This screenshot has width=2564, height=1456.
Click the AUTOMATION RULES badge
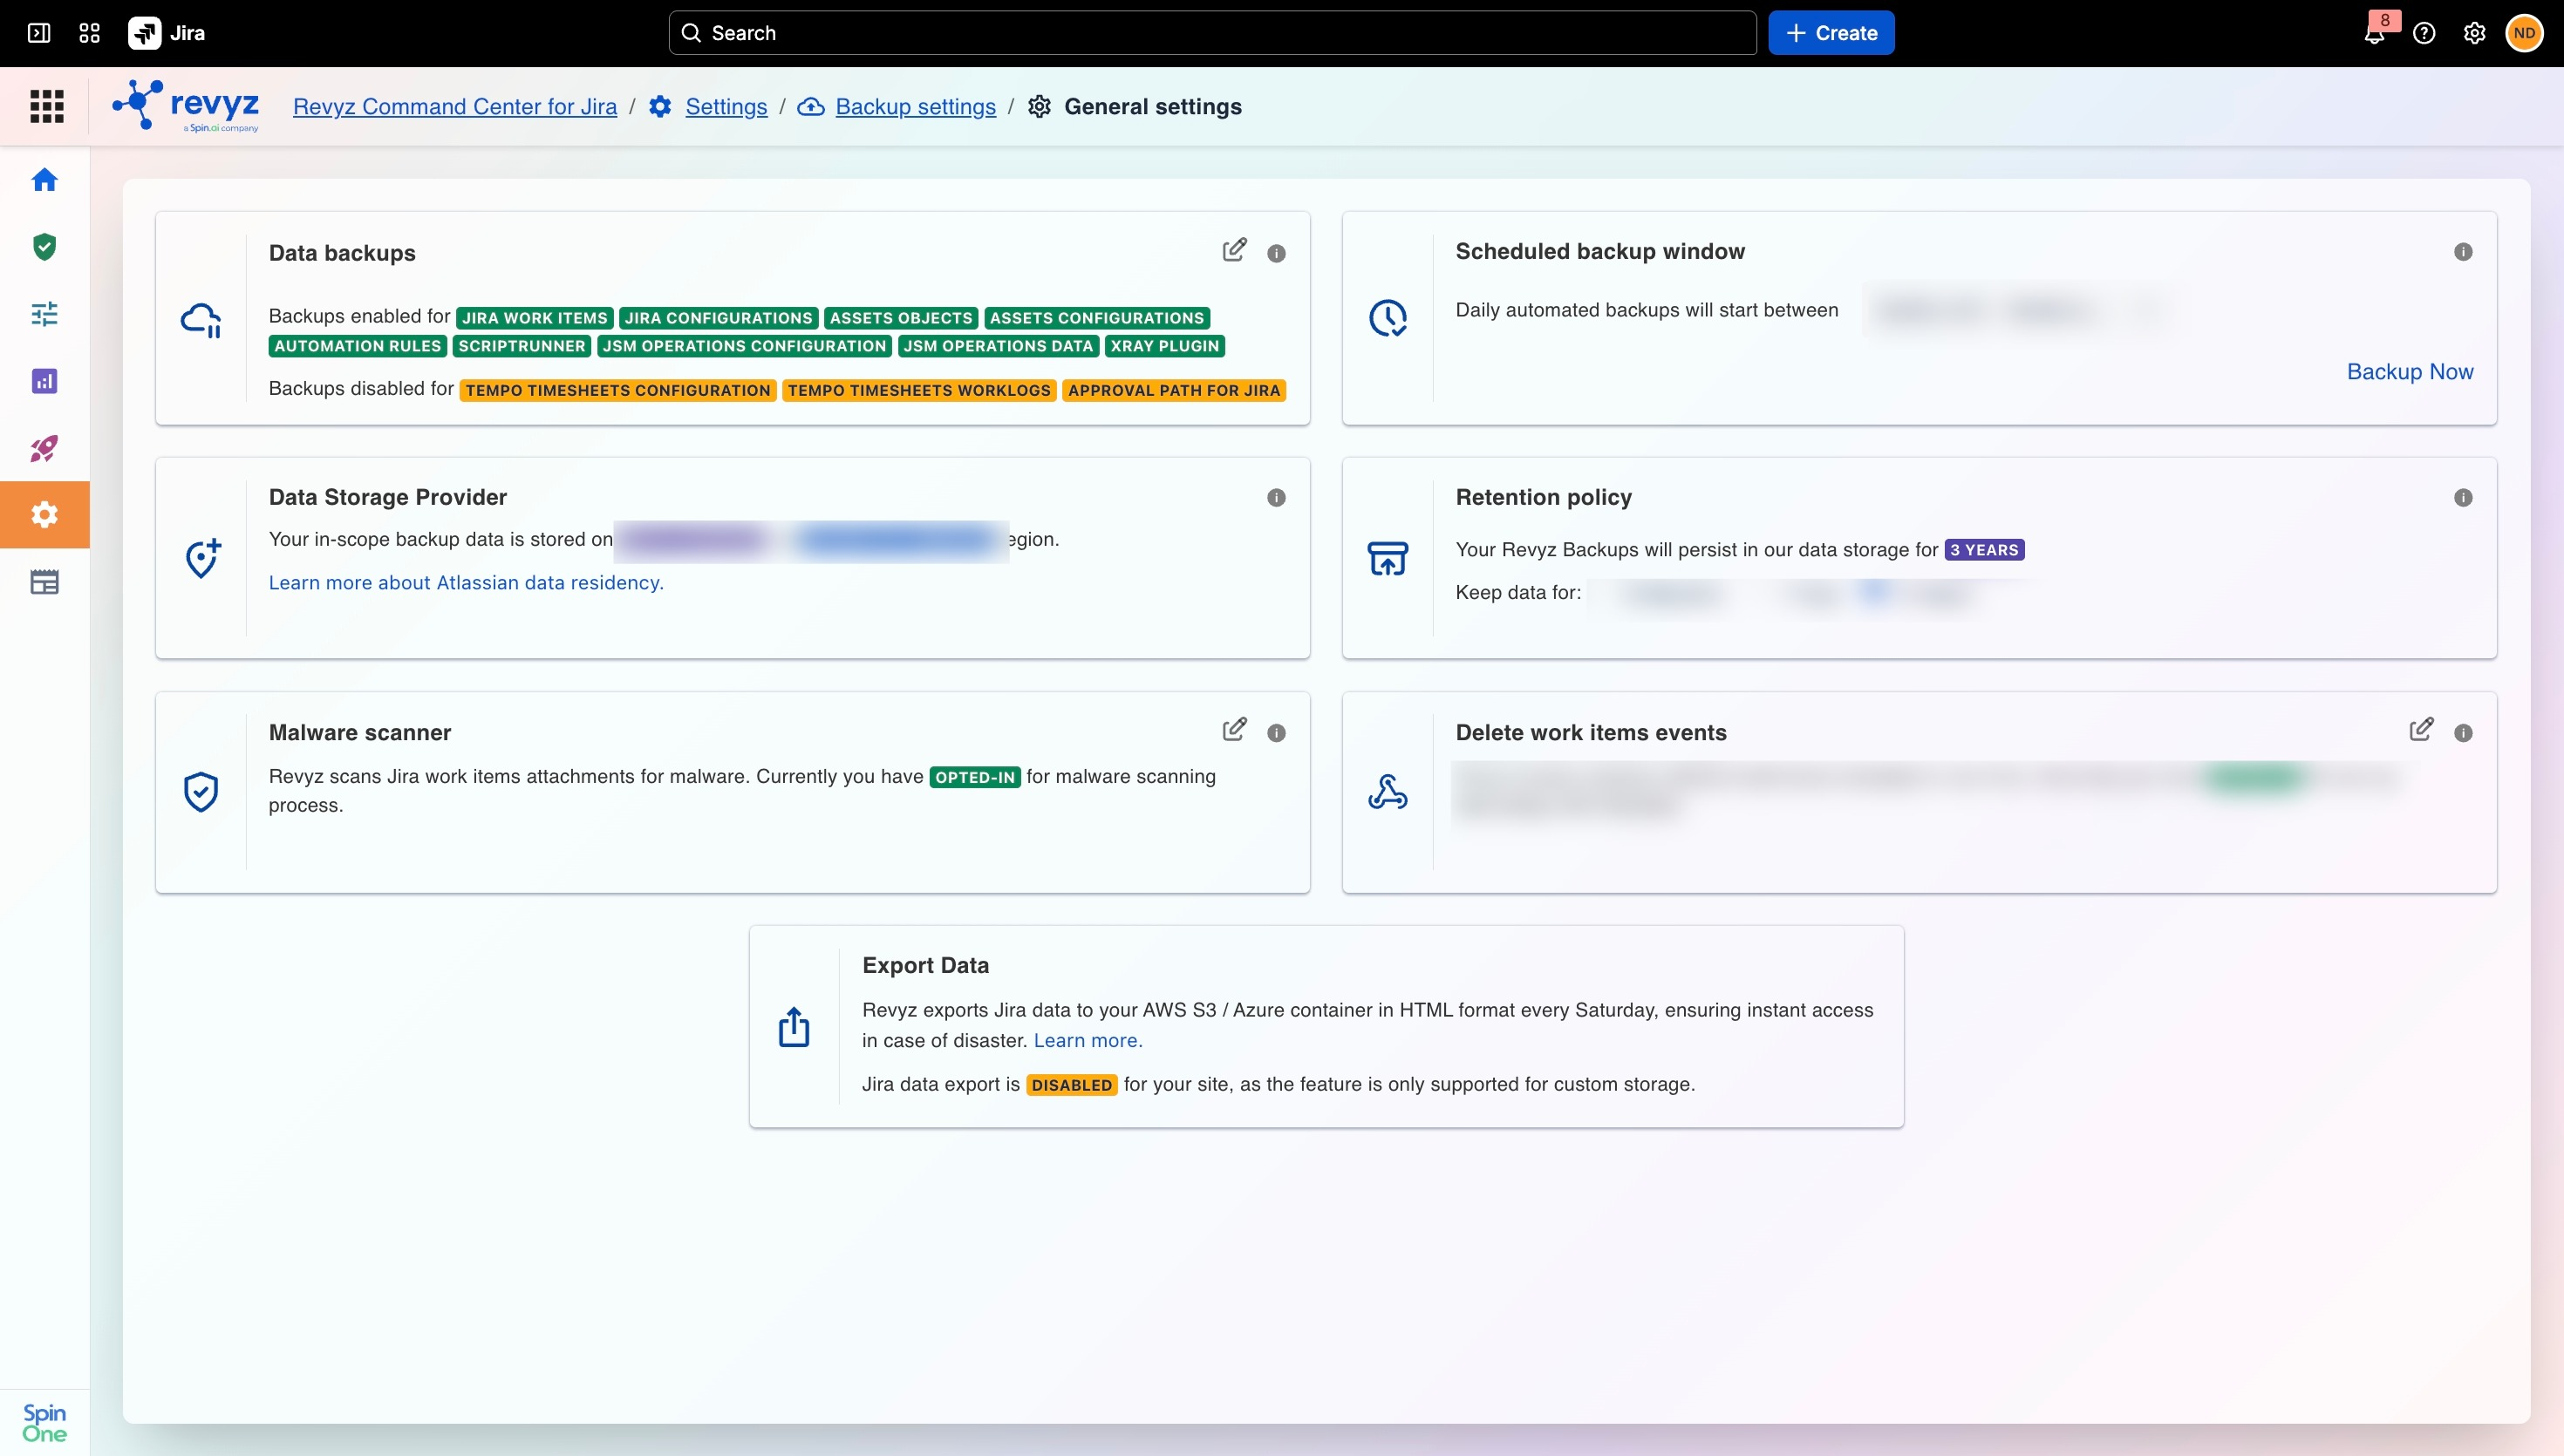358,346
